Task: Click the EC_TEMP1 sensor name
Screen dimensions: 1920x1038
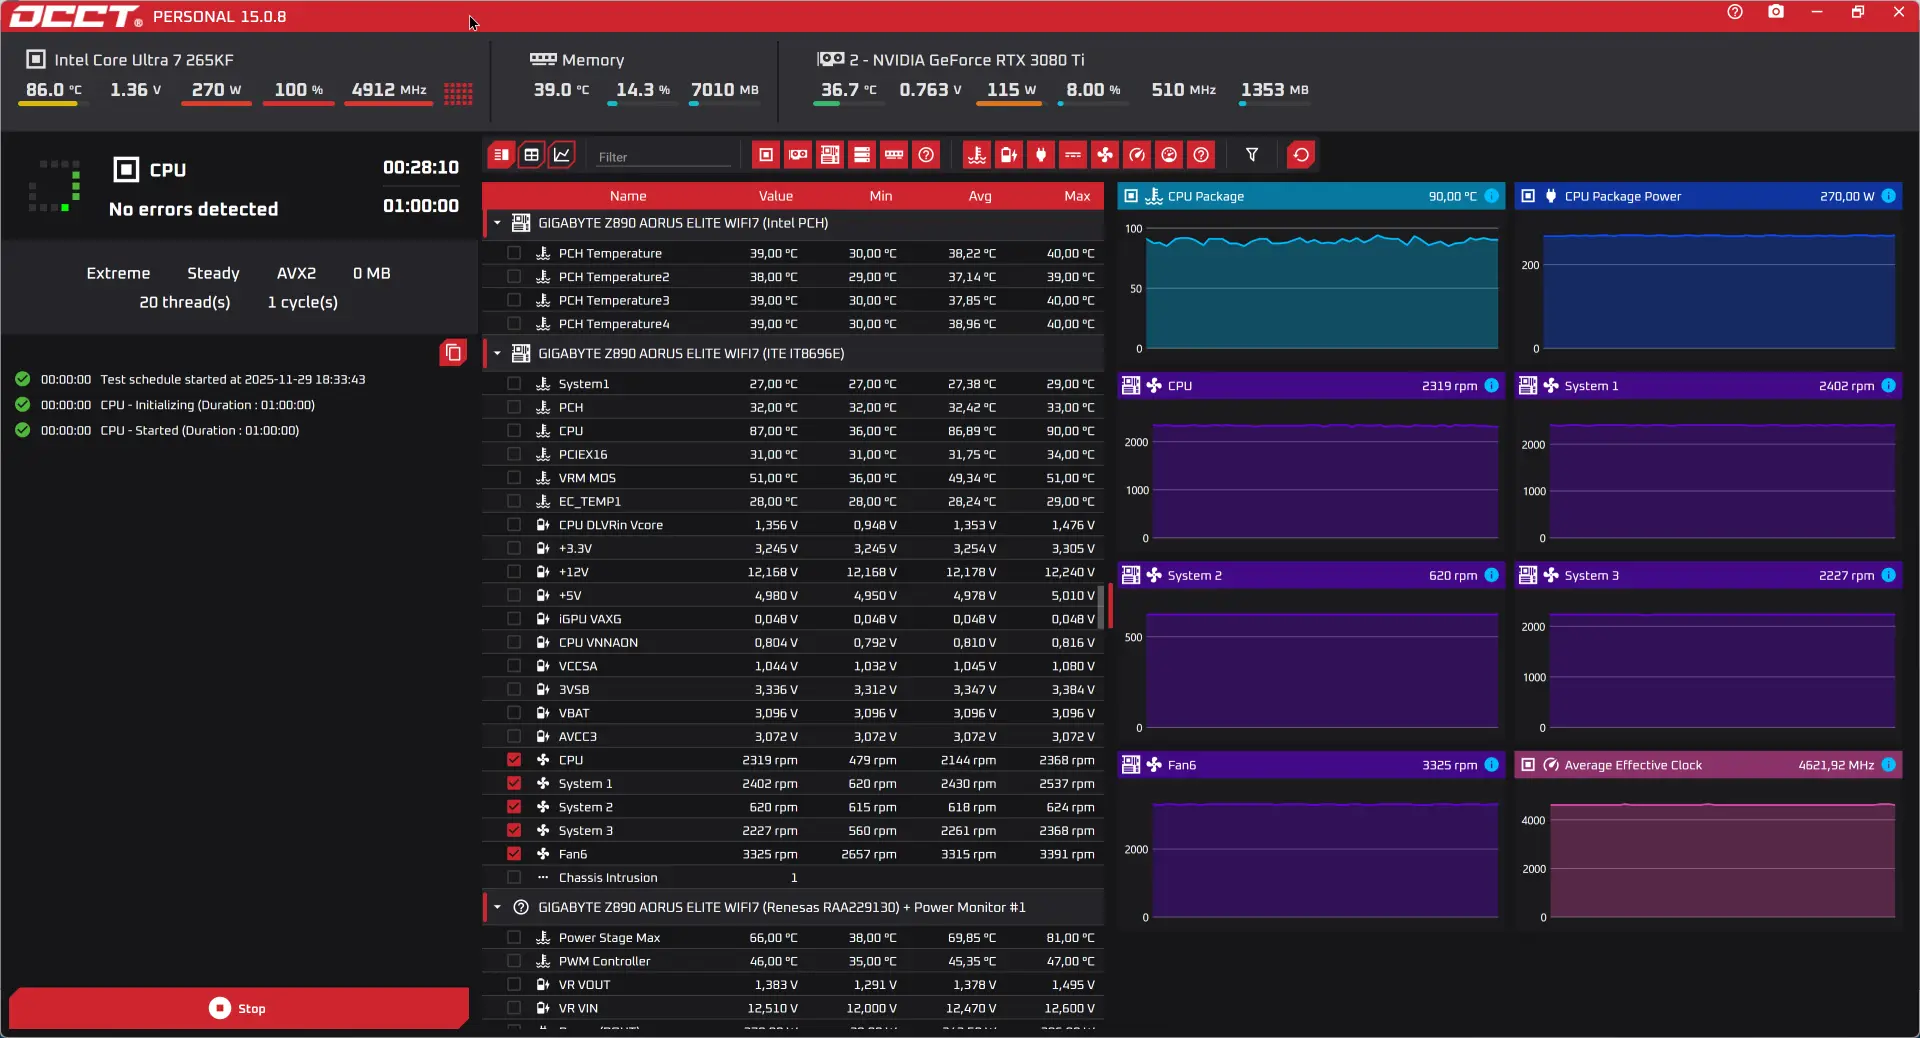Action: [x=590, y=502]
